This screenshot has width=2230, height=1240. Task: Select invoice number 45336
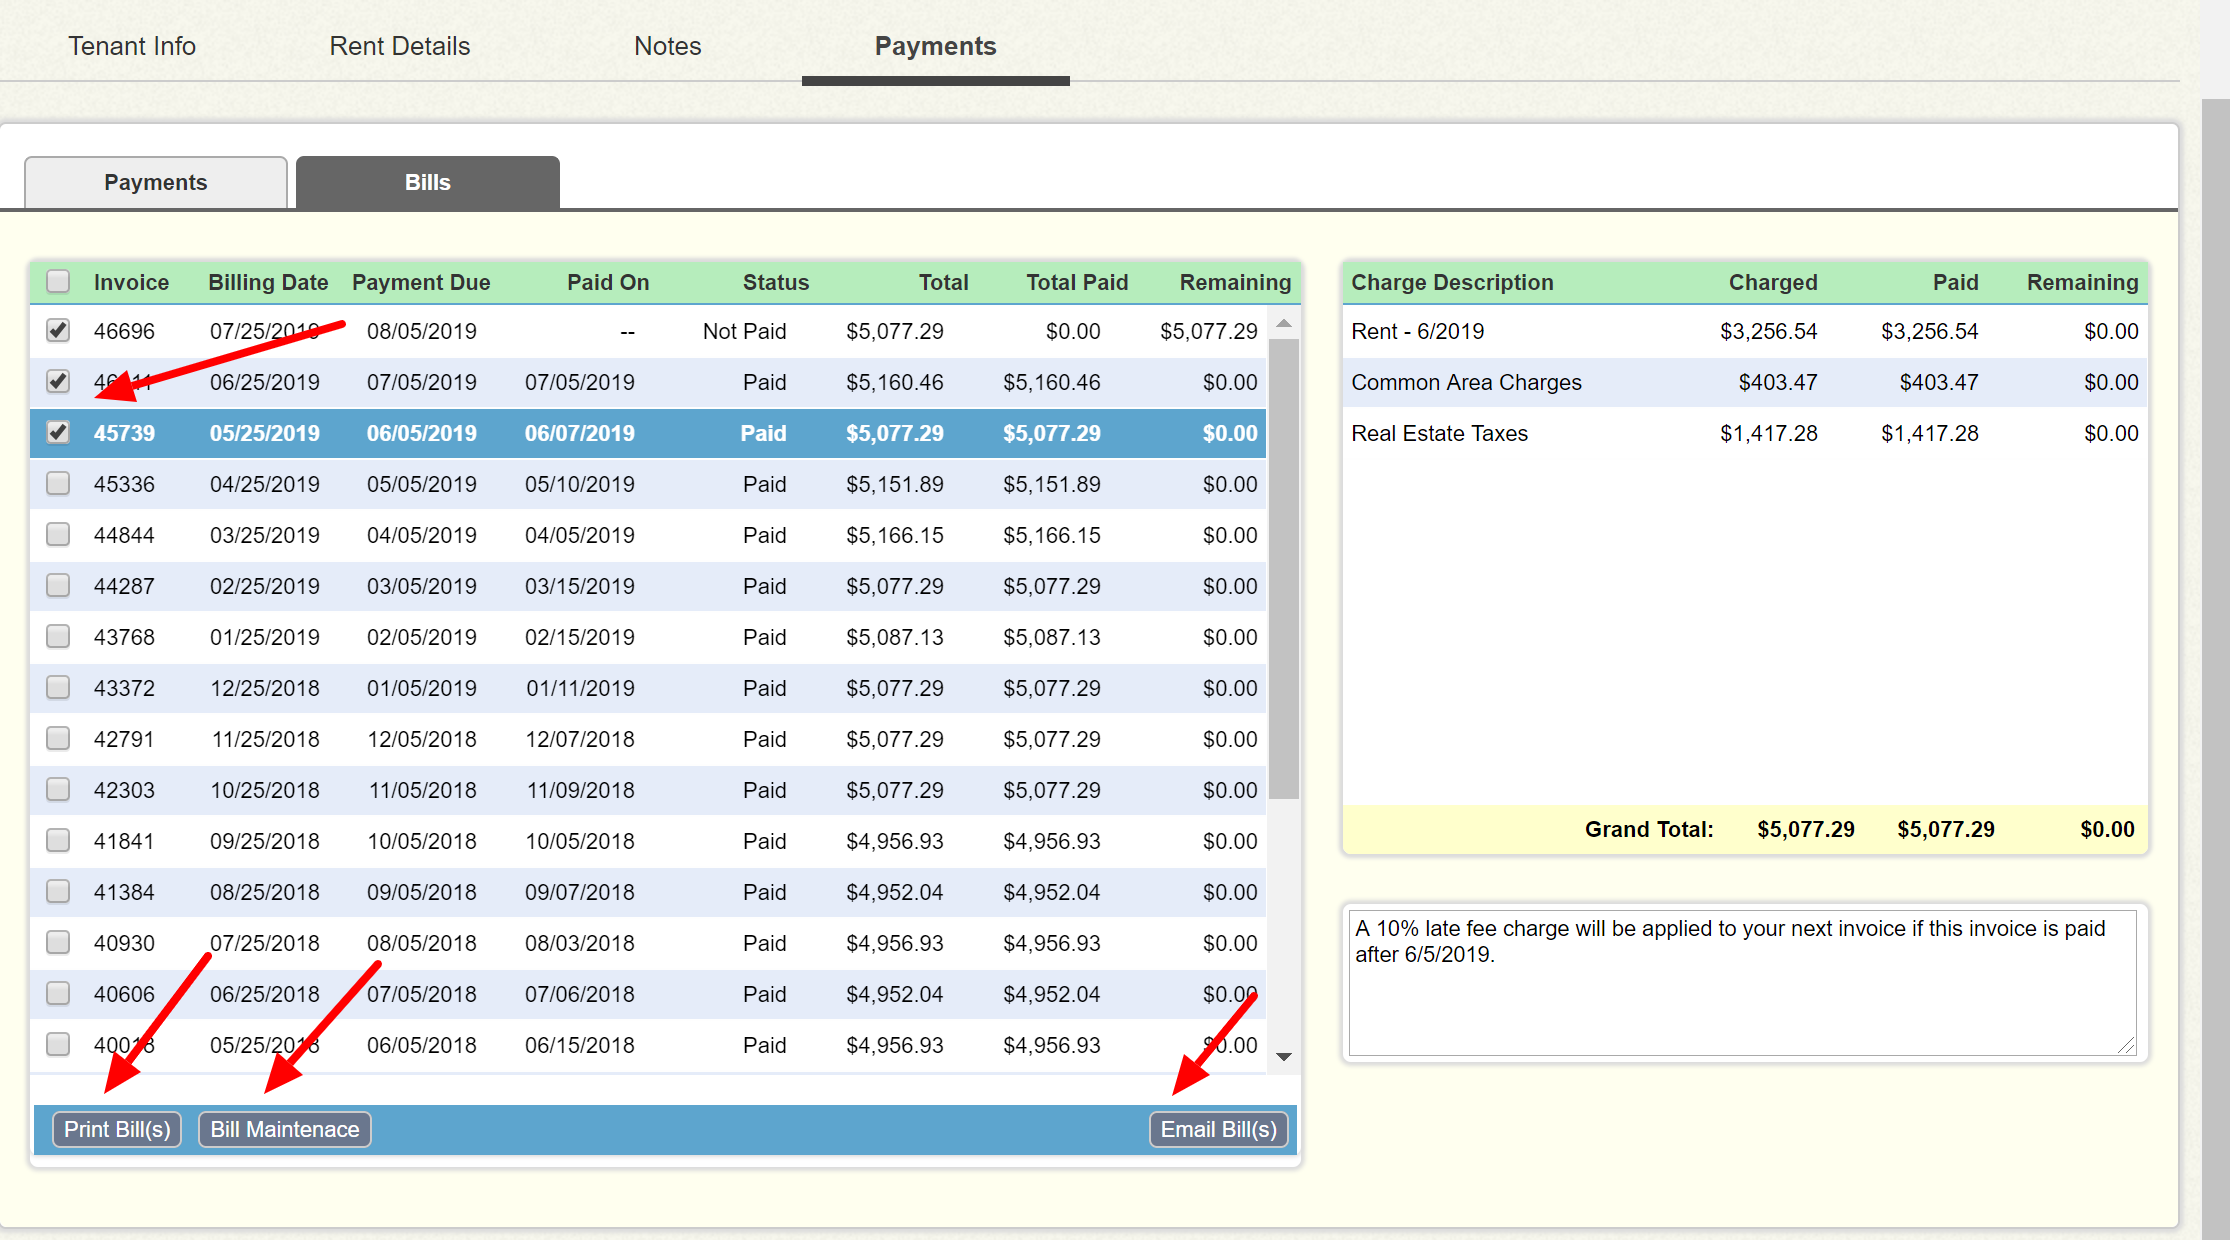click(124, 484)
